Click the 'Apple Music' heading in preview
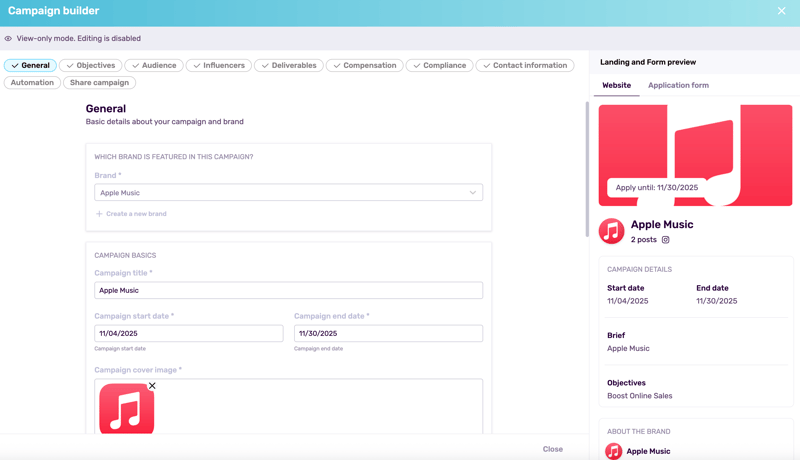Viewport: 800px width, 460px height. [662, 224]
